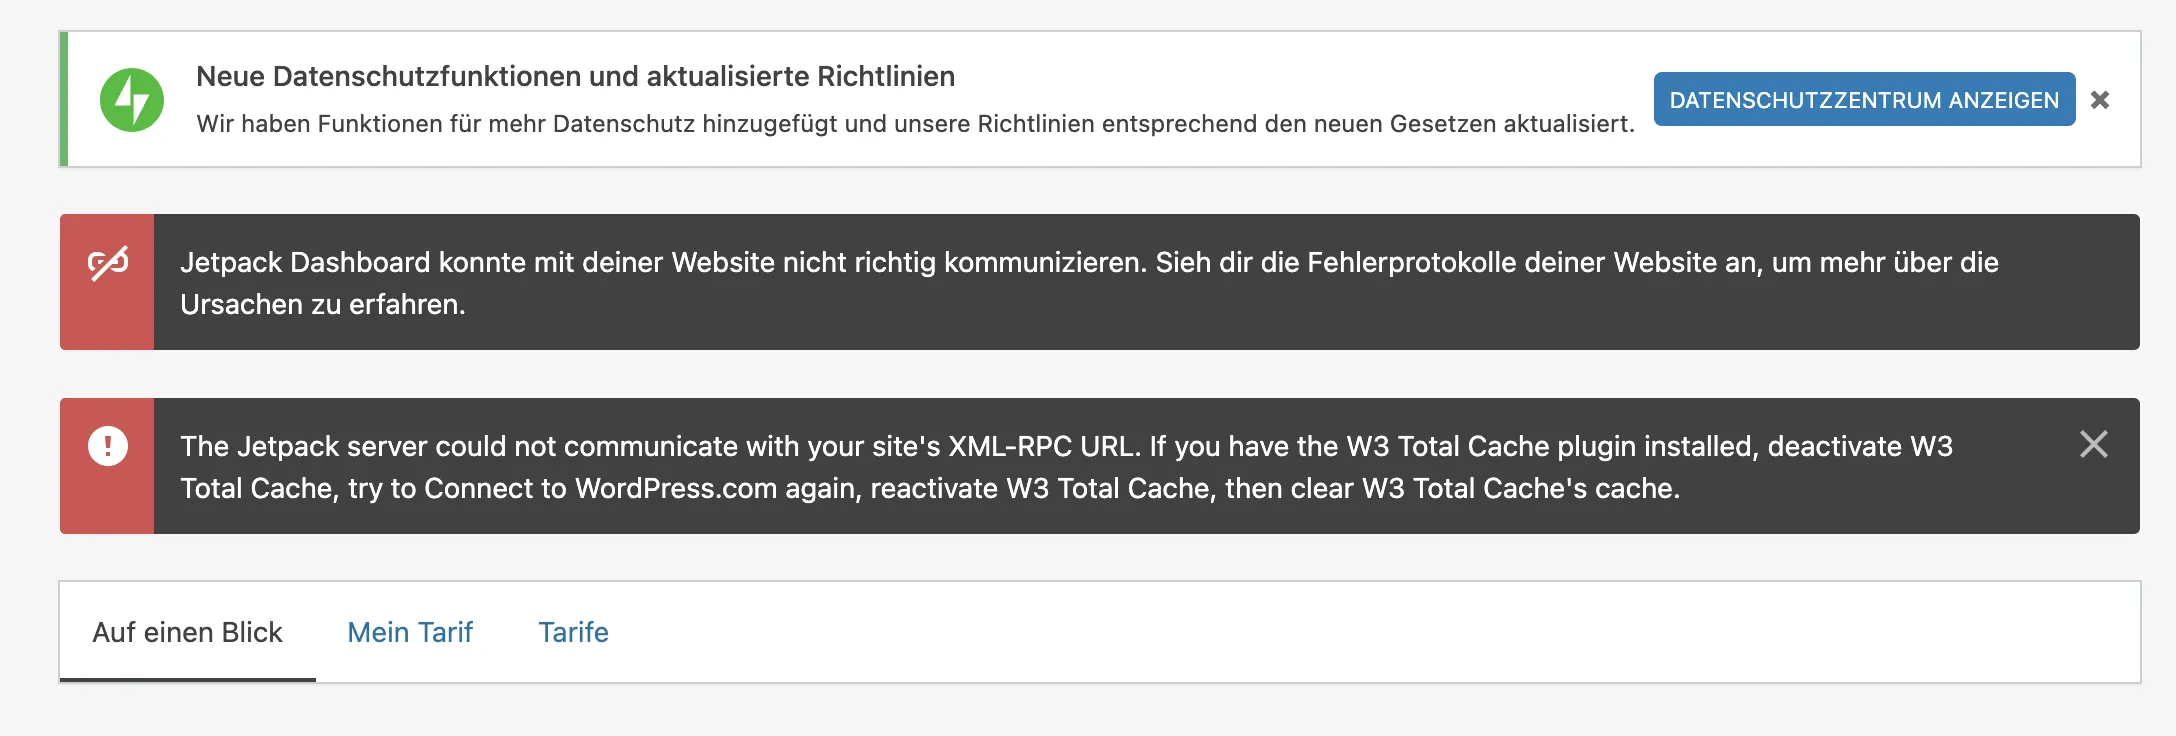Select the Auf einen Blick tab

click(x=188, y=632)
